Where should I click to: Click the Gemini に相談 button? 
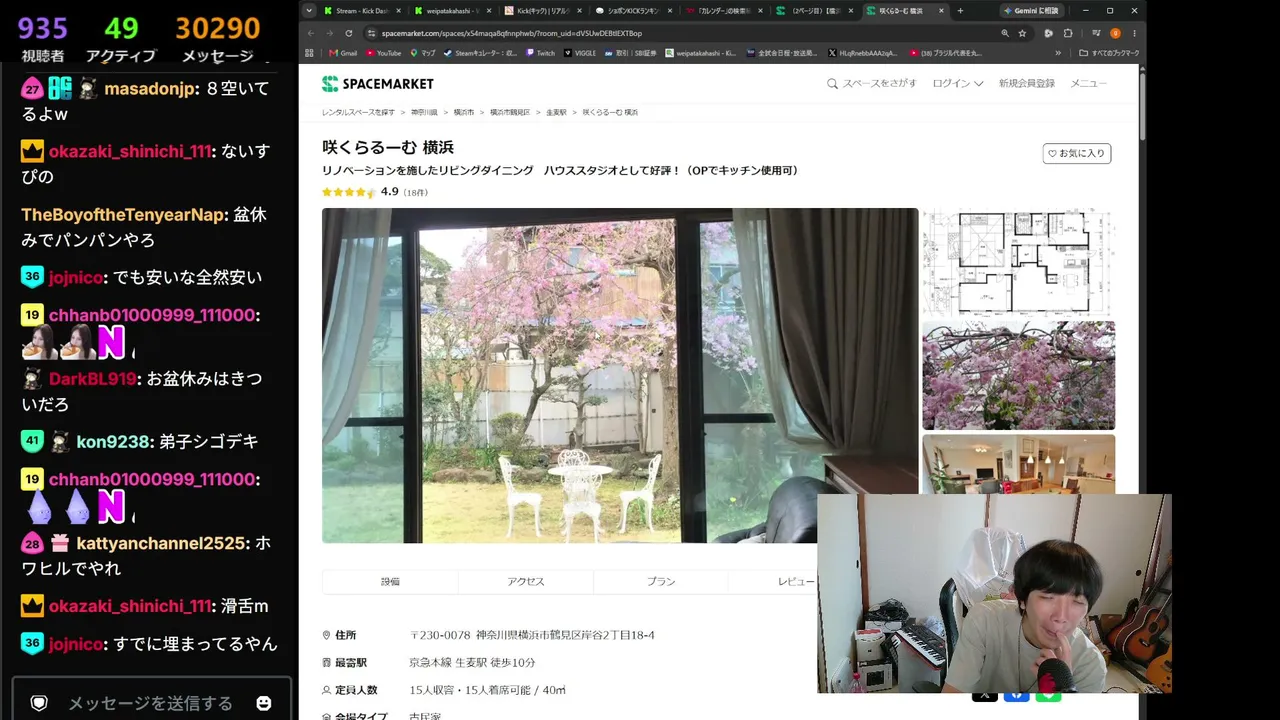click(1031, 11)
